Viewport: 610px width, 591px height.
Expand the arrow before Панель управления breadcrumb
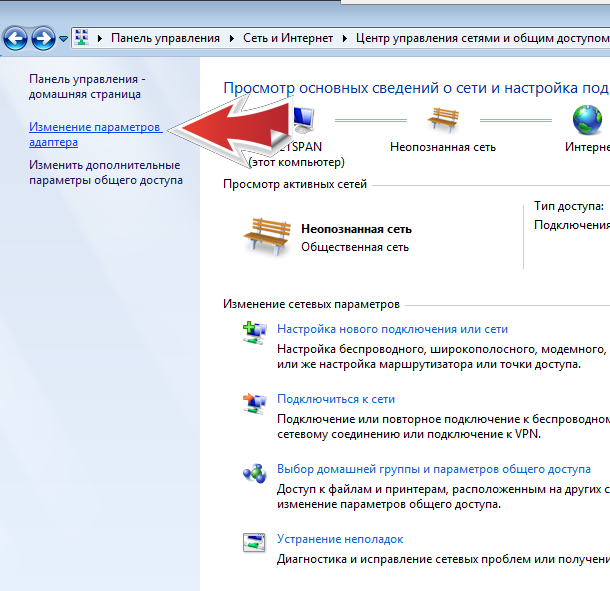pos(100,38)
